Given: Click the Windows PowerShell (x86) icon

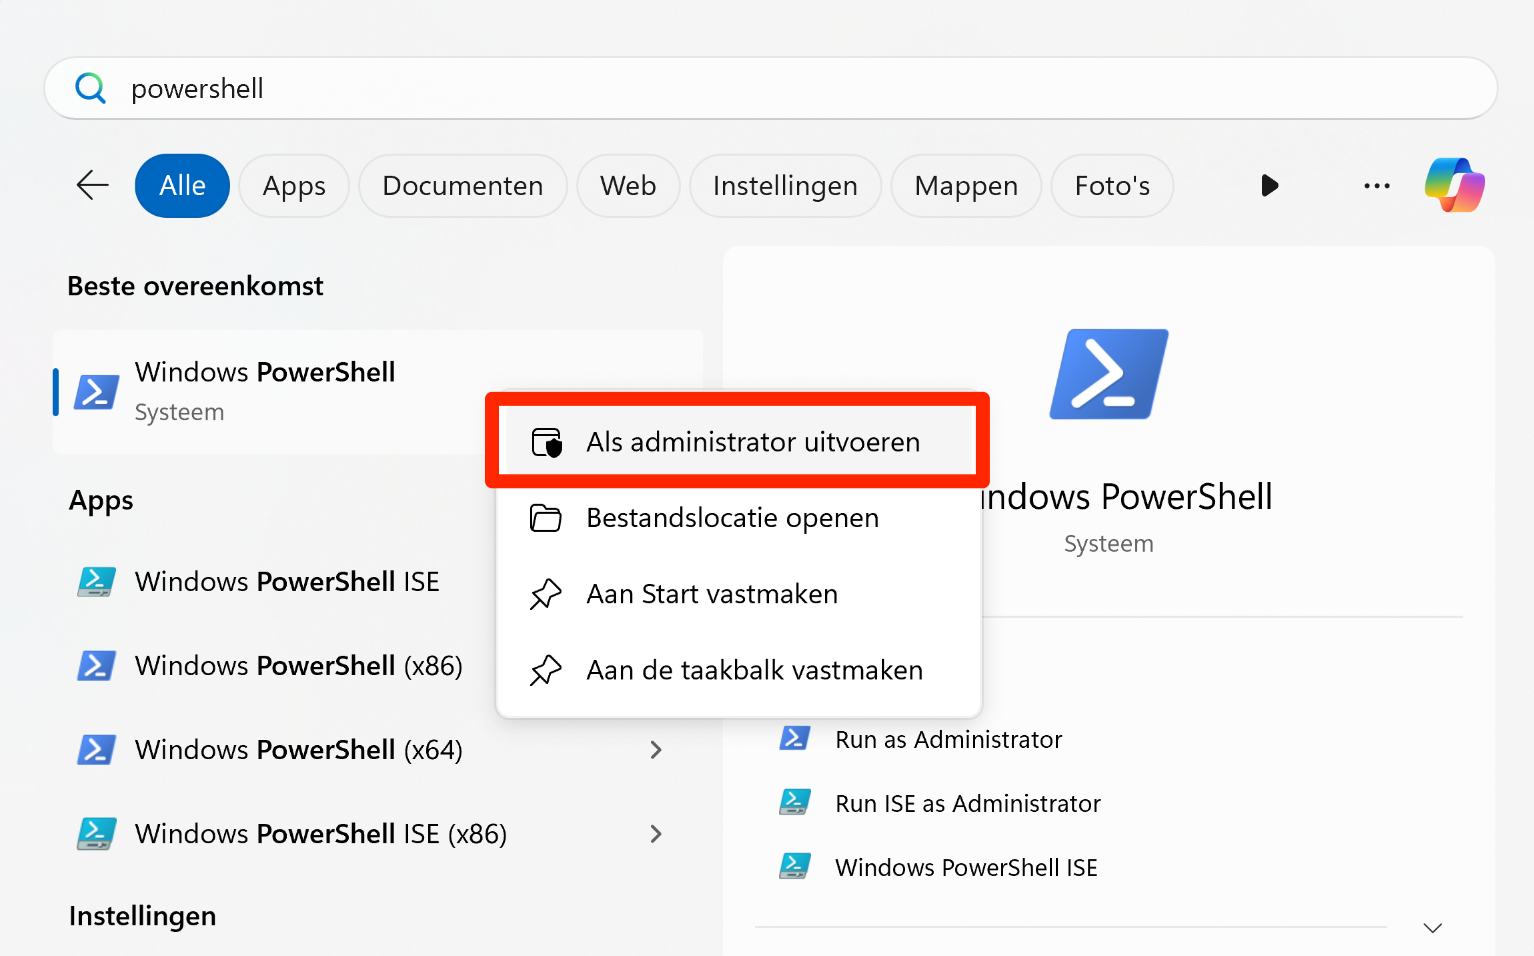Looking at the screenshot, I should [96, 666].
